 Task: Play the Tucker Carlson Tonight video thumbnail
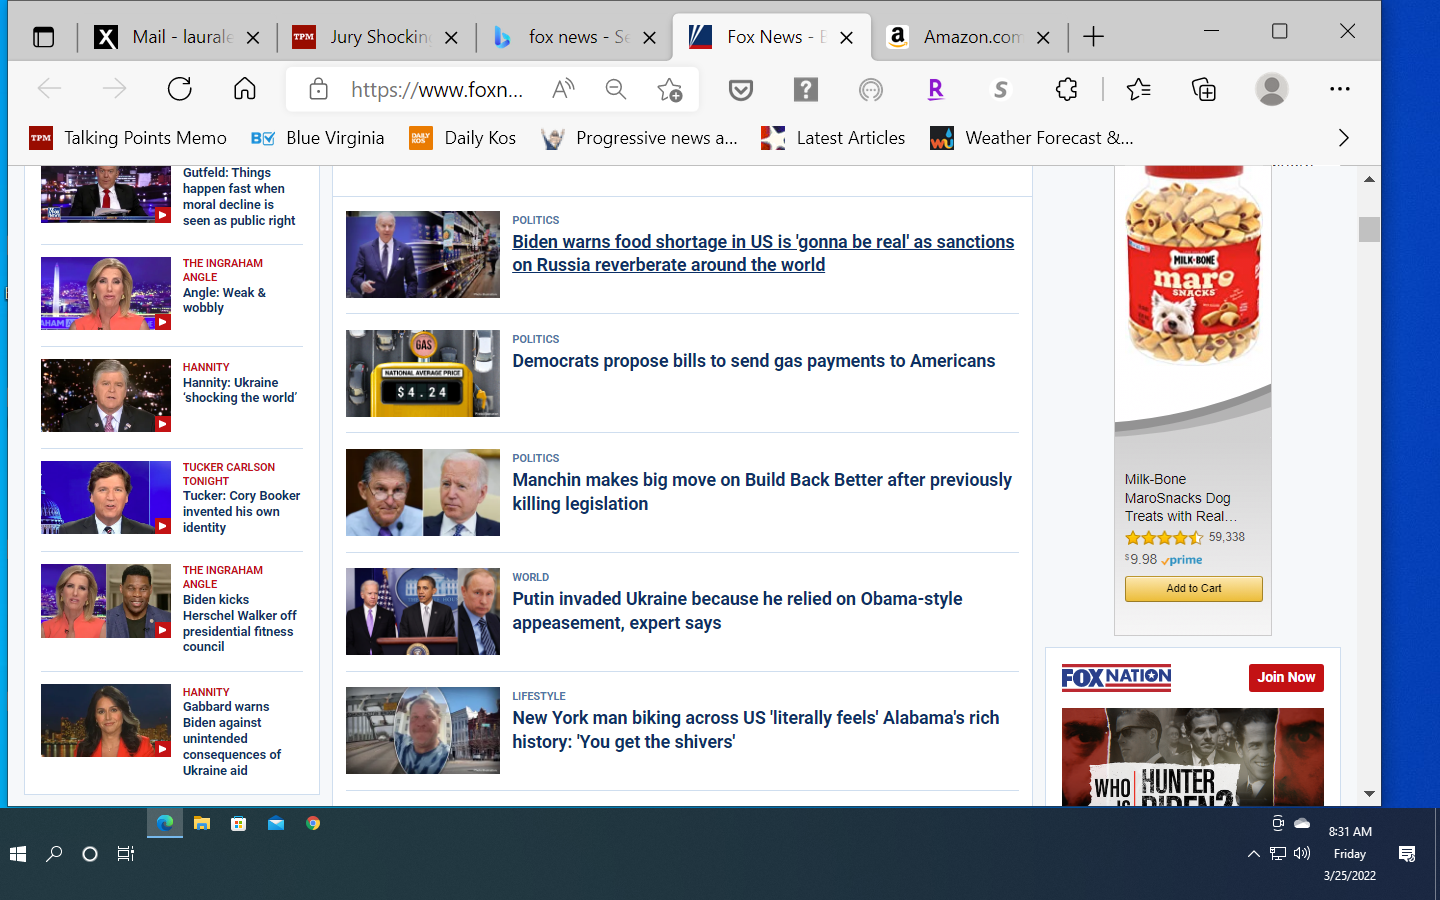pyautogui.click(x=106, y=497)
